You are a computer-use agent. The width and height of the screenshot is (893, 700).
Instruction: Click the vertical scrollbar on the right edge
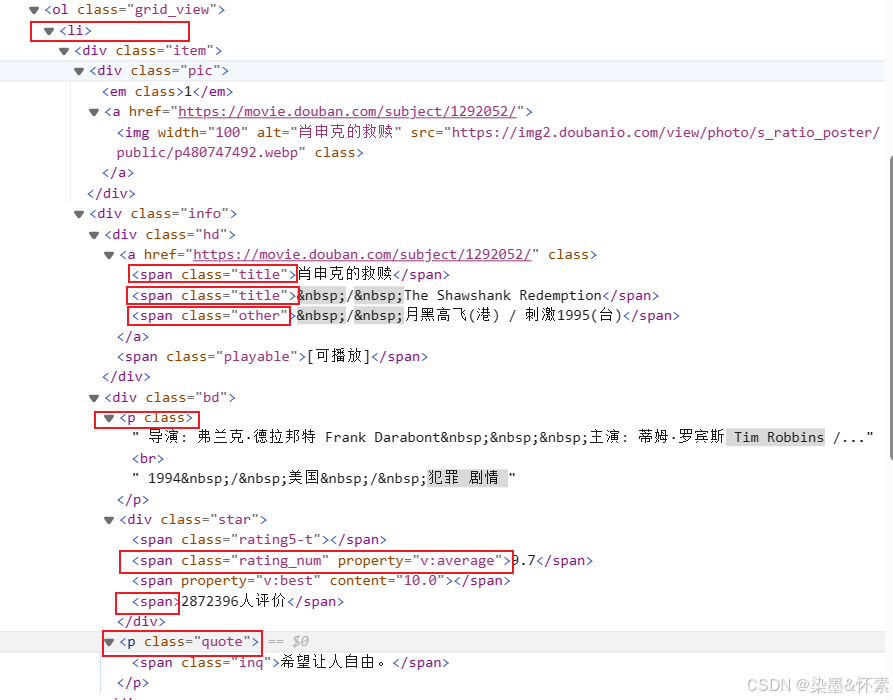click(x=890, y=308)
